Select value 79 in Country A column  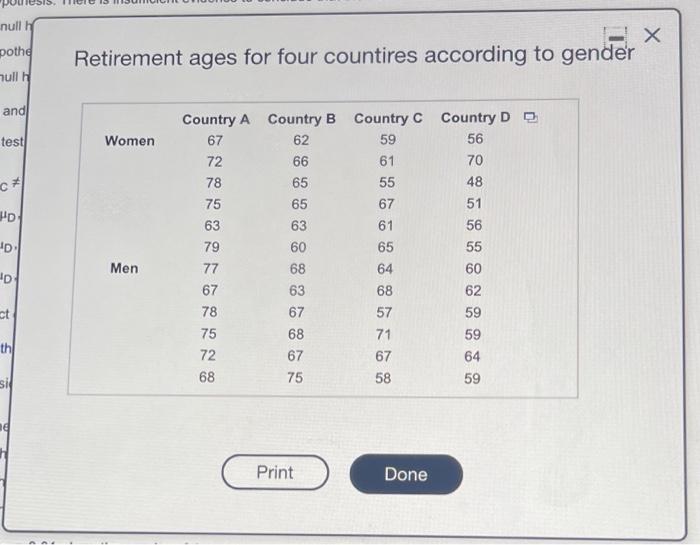click(x=212, y=247)
